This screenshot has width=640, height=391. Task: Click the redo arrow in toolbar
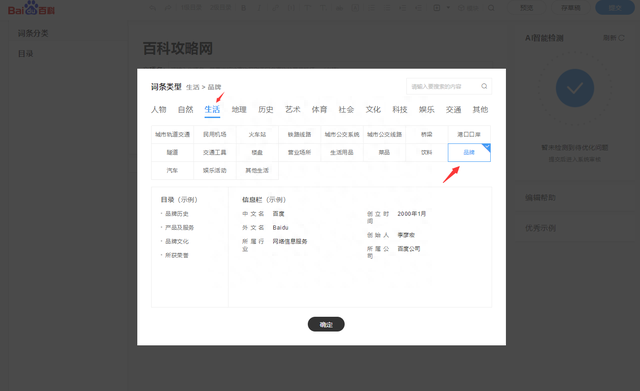168,8
